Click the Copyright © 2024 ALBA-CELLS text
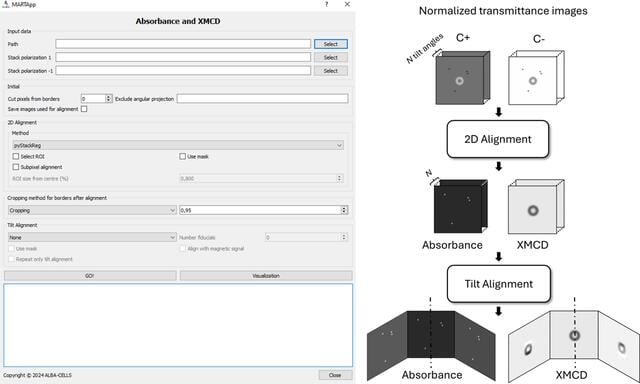Screen dimensions: 640x384 pyautogui.click(x=38, y=375)
